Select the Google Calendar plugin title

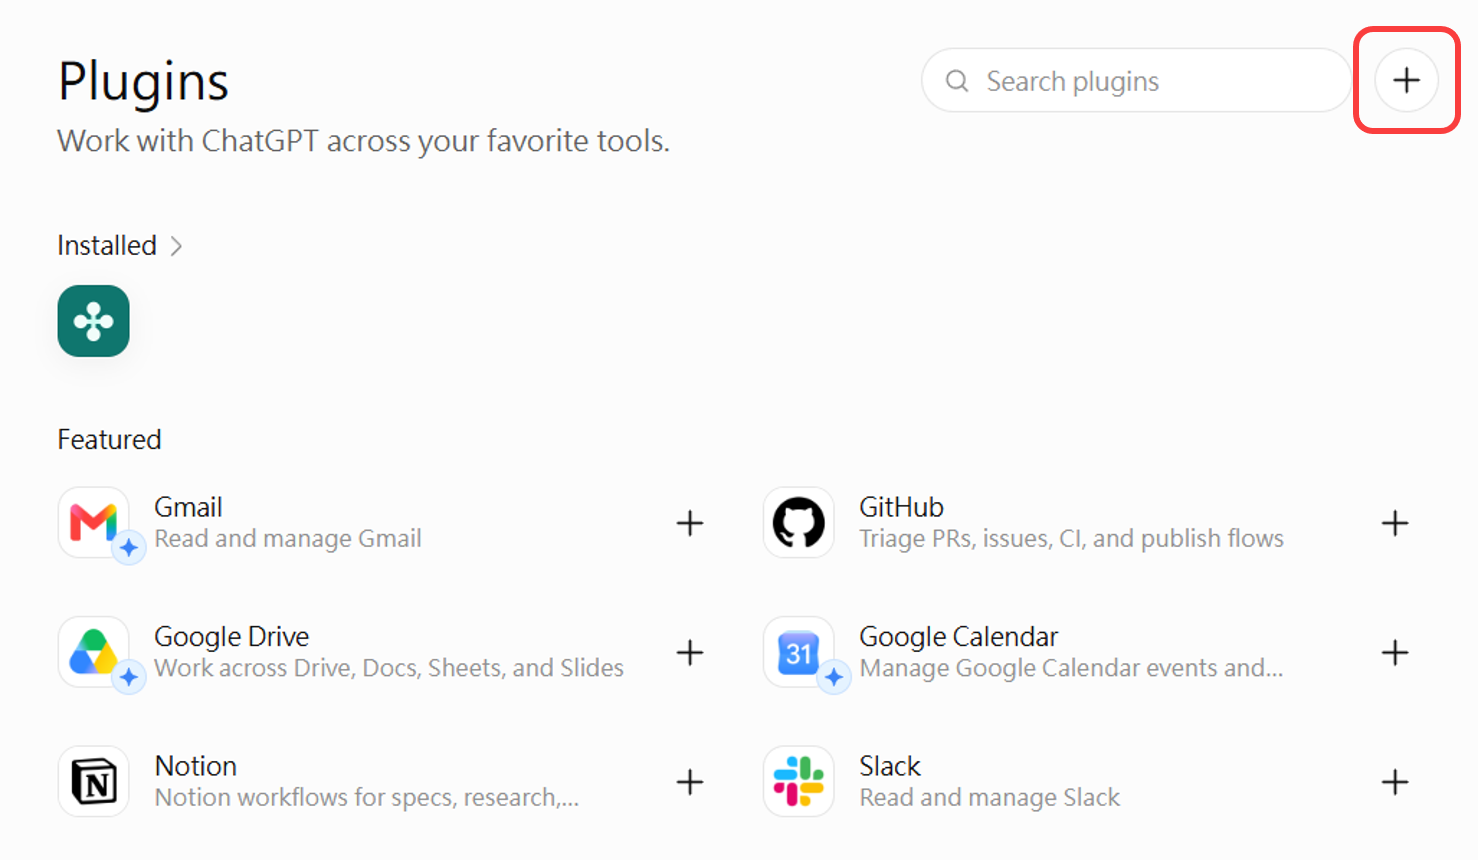958,637
